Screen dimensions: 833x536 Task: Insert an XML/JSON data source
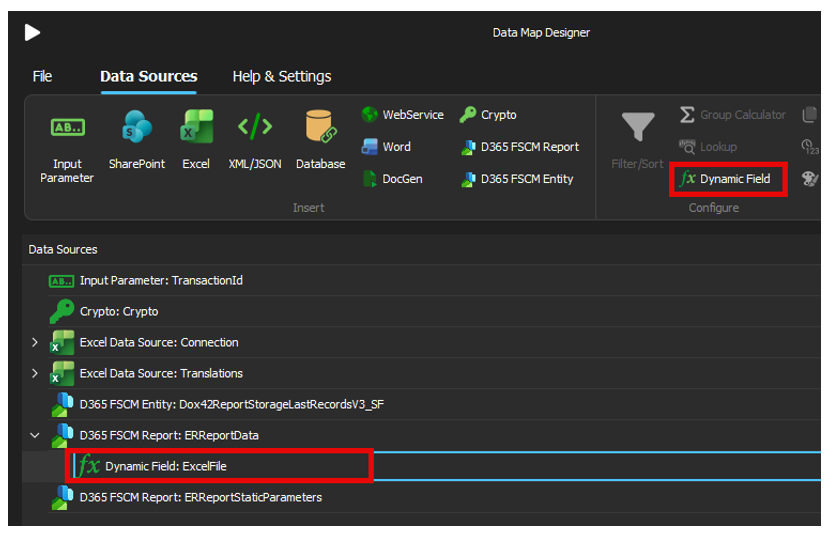(255, 140)
